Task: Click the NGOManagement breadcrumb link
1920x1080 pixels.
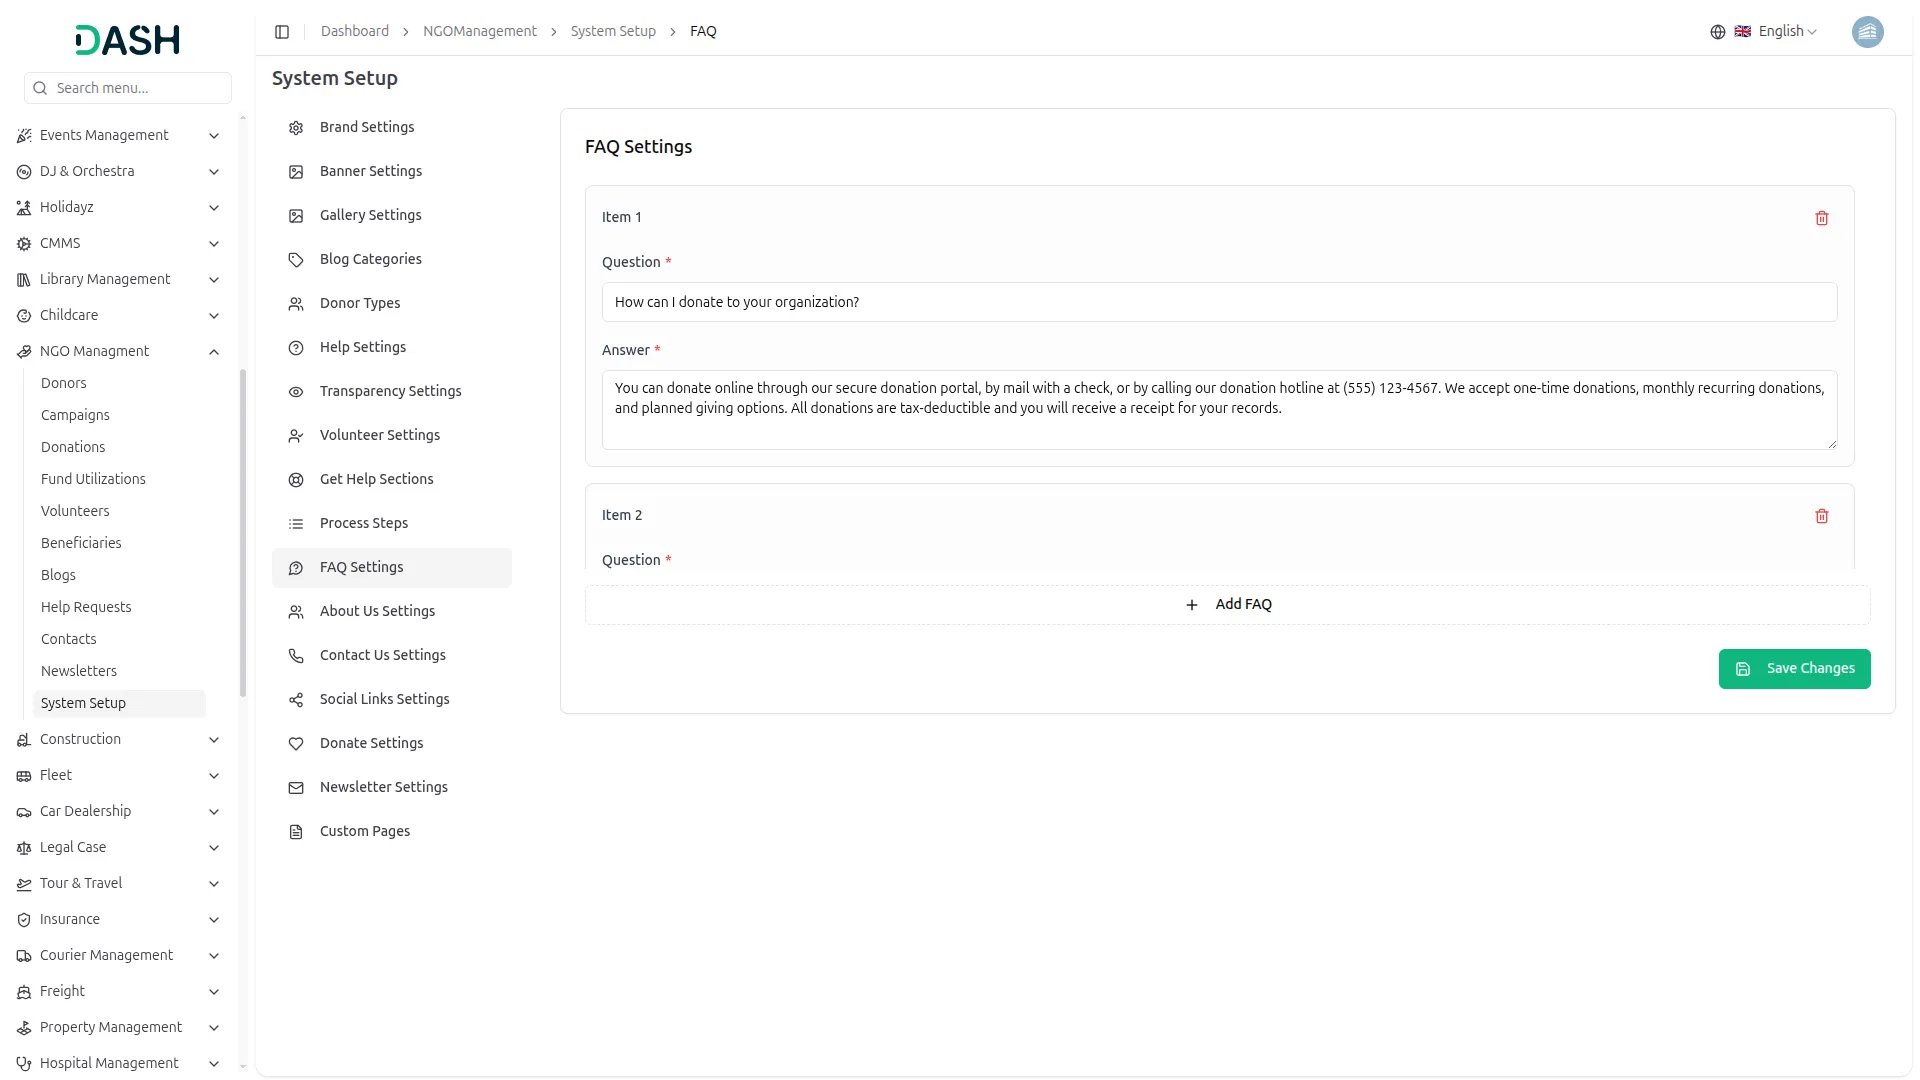Action: 479,32
